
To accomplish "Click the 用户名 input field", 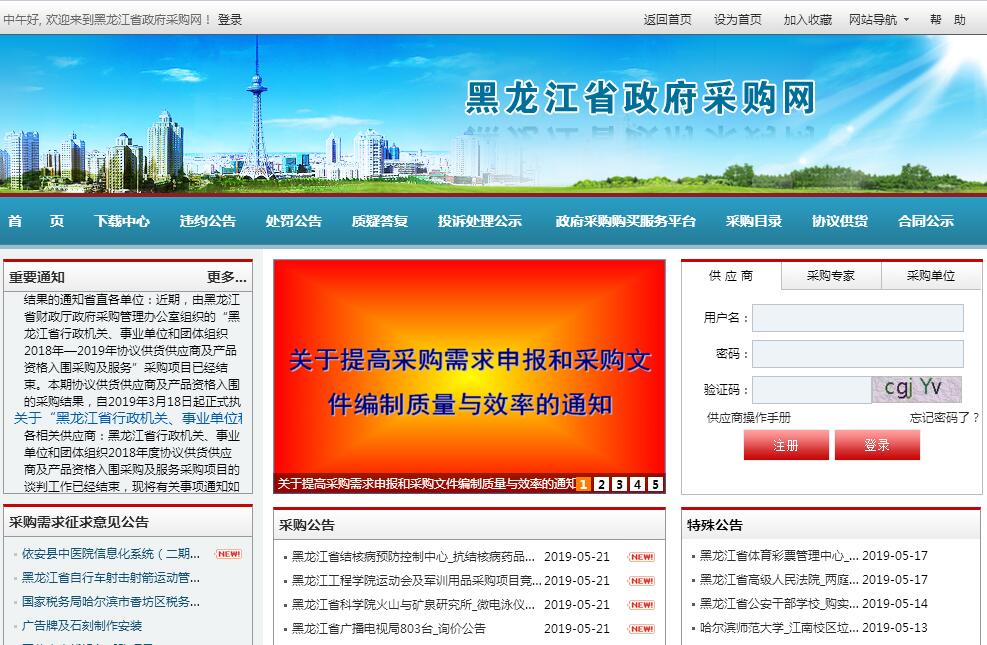I will 857,318.
